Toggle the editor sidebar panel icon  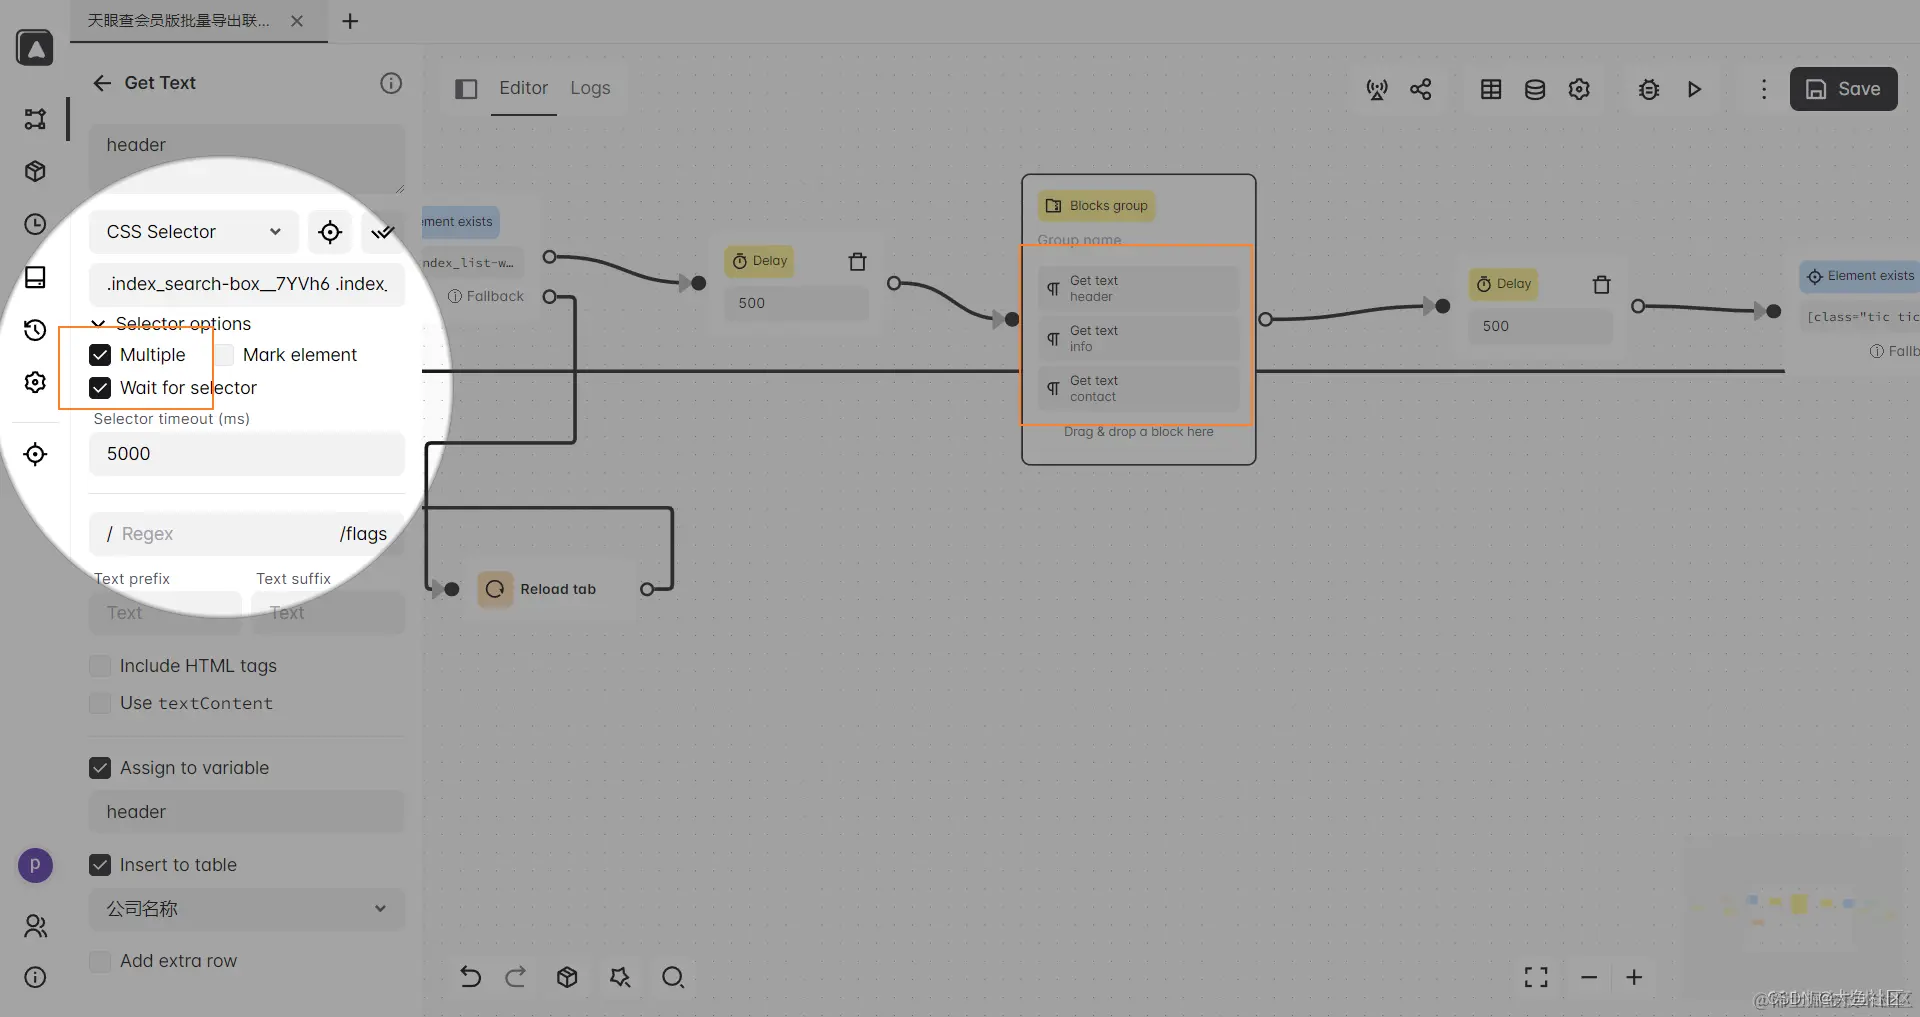[466, 89]
